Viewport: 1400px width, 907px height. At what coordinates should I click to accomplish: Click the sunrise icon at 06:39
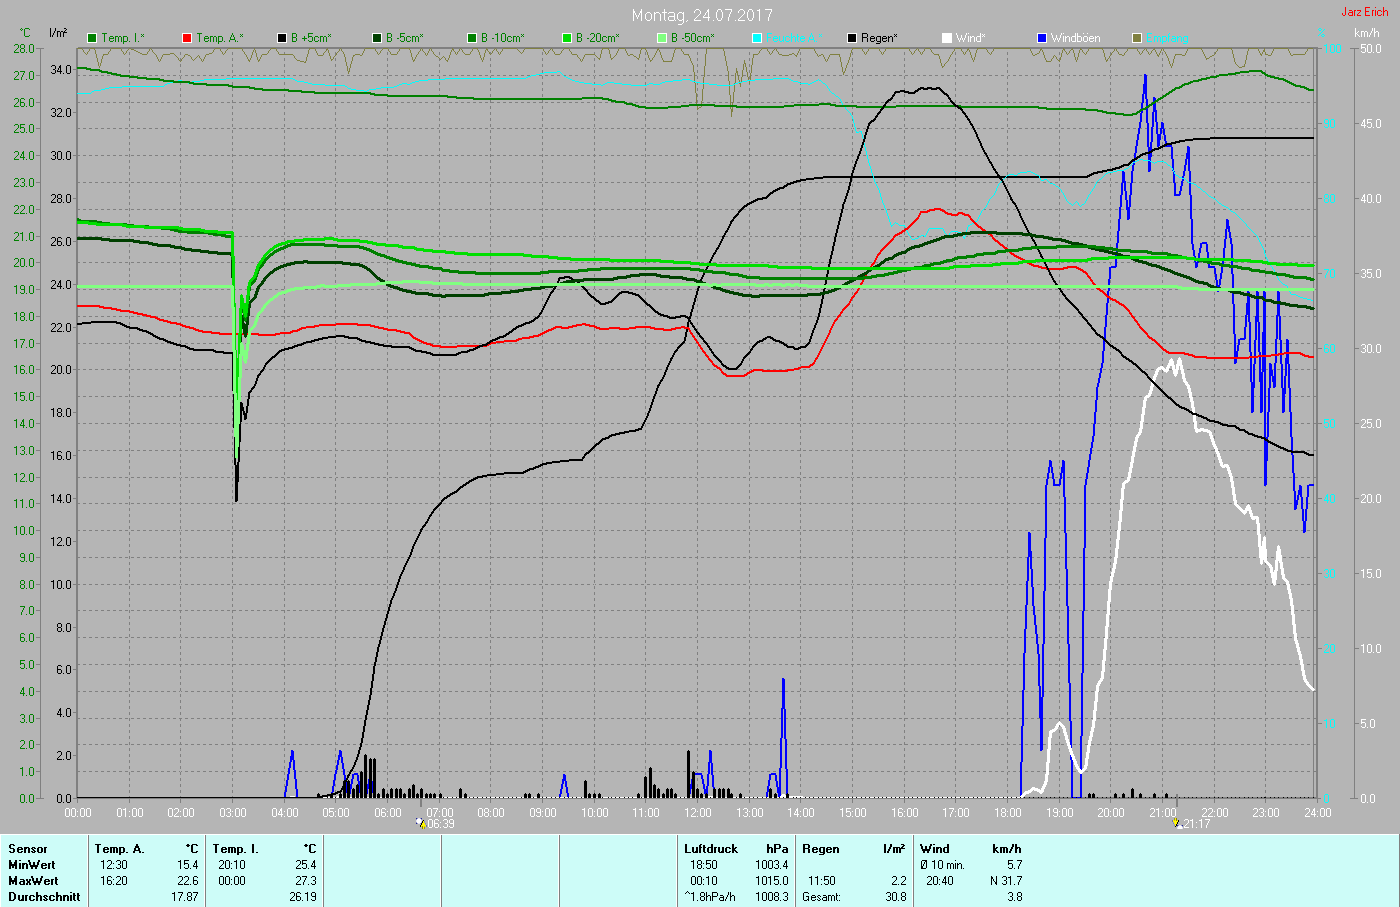(421, 823)
